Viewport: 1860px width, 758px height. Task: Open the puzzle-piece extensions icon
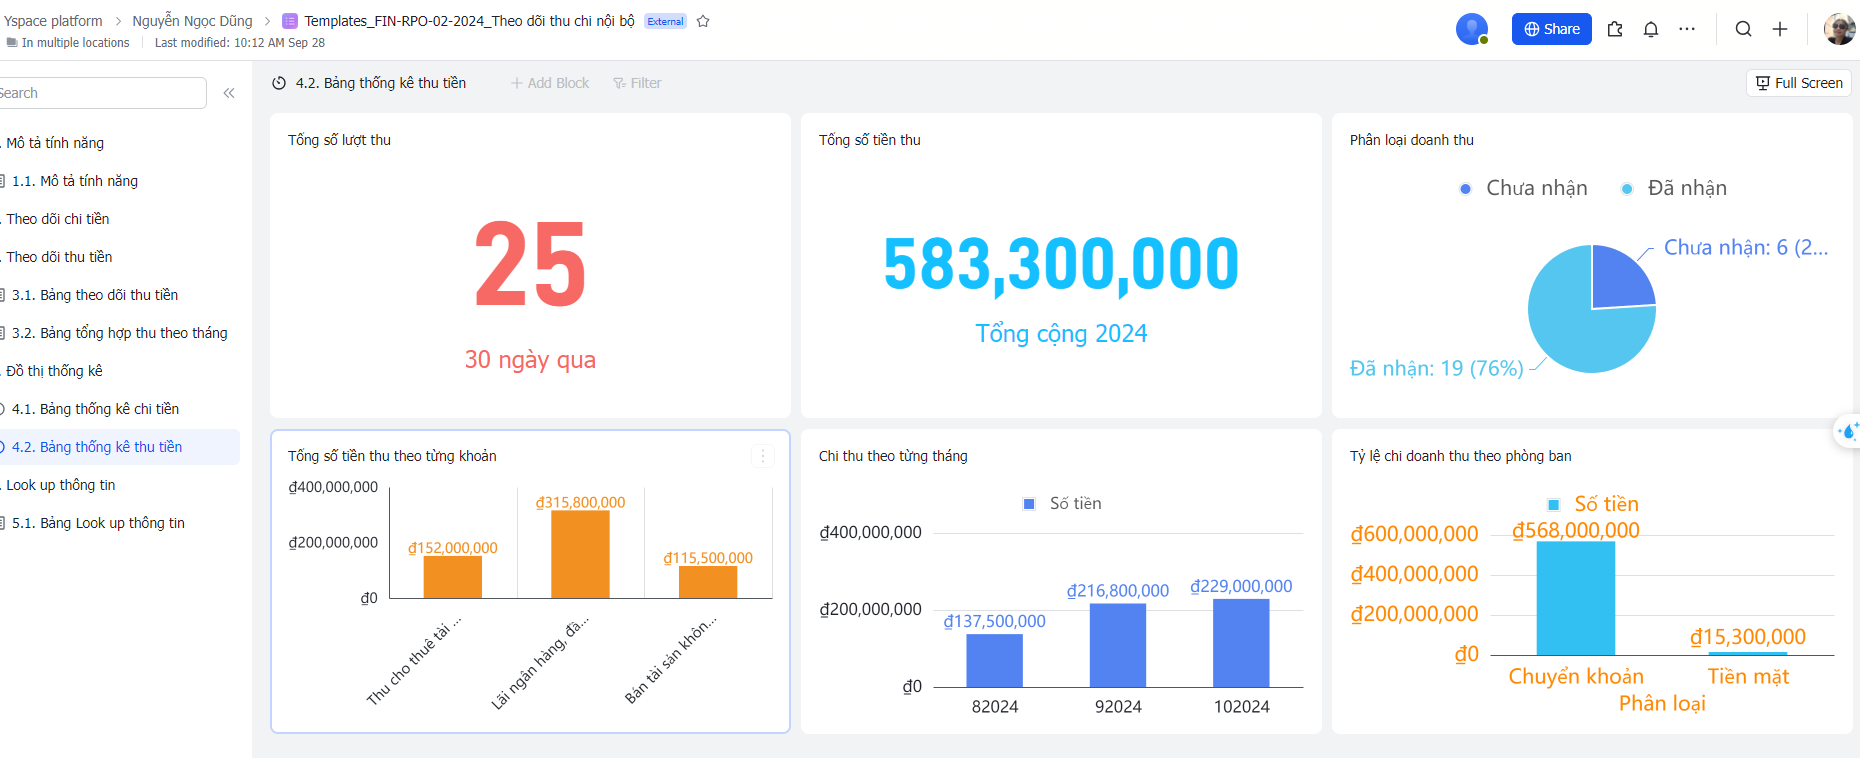pos(1615,29)
